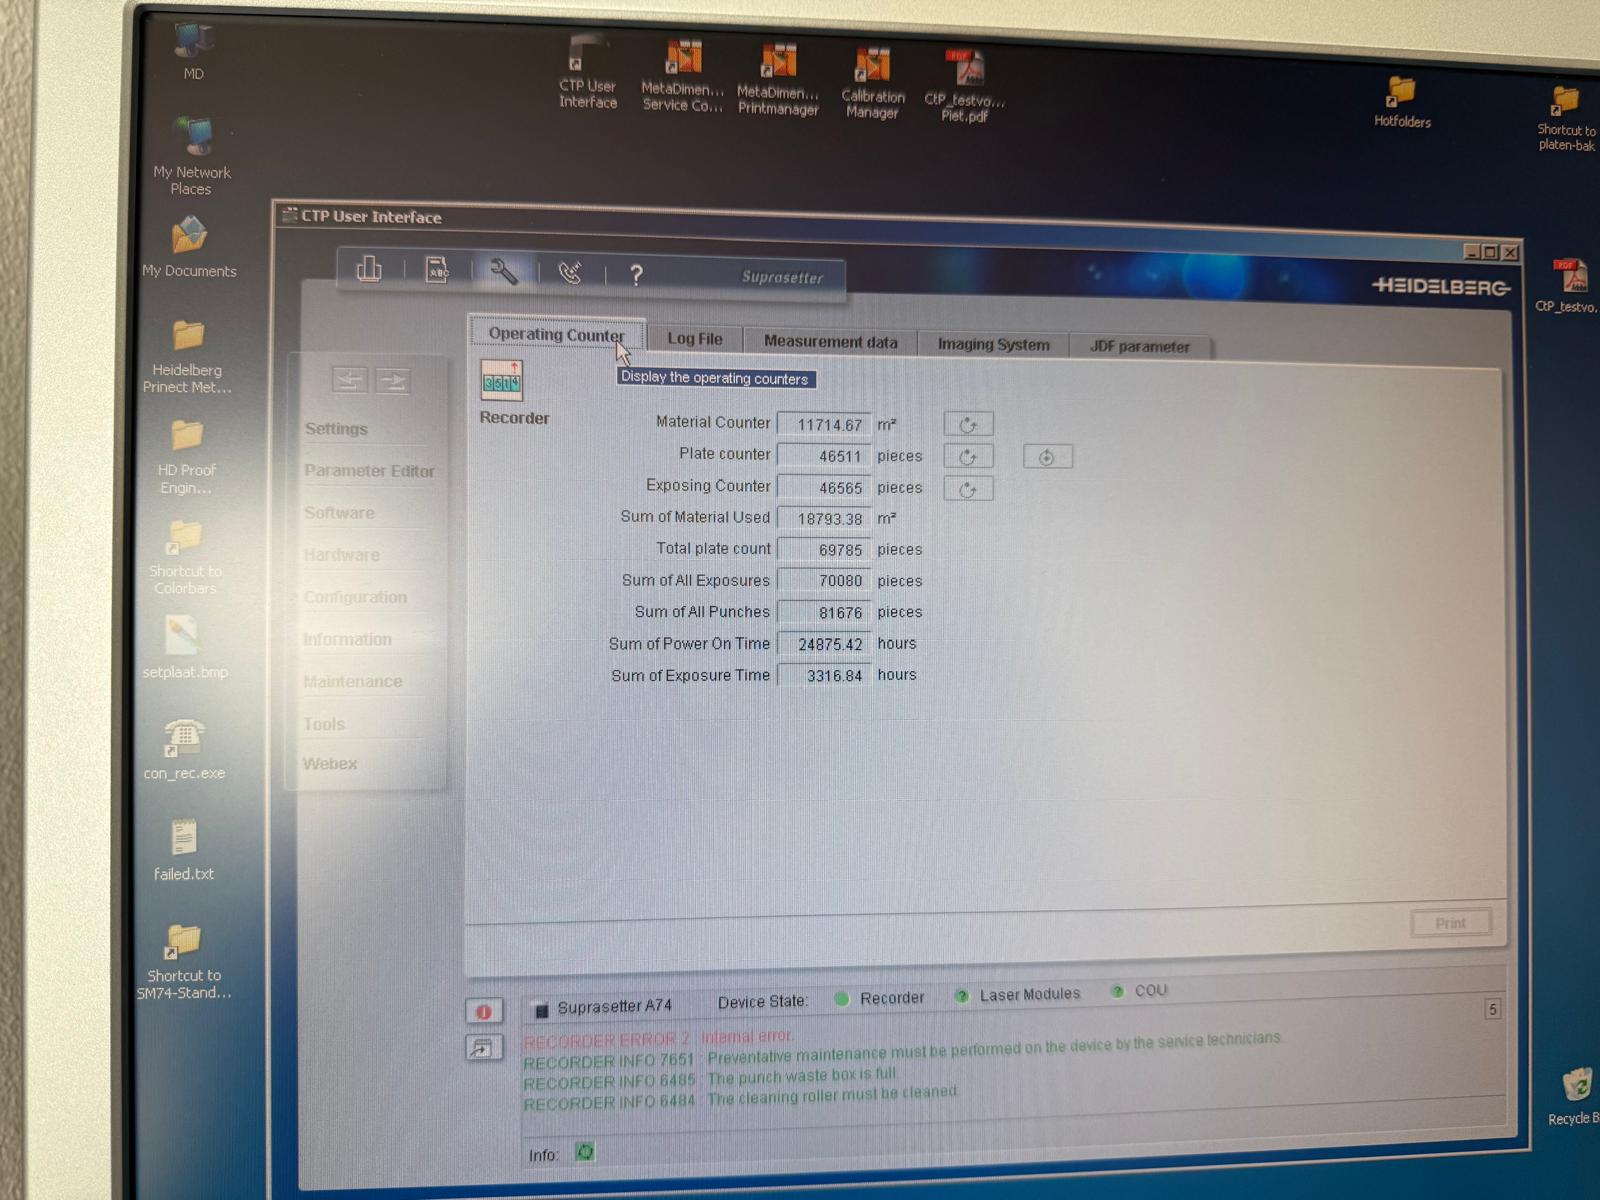Image resolution: width=1600 pixels, height=1200 pixels.
Task: Reset the Exposing Counter
Action: click(968, 489)
